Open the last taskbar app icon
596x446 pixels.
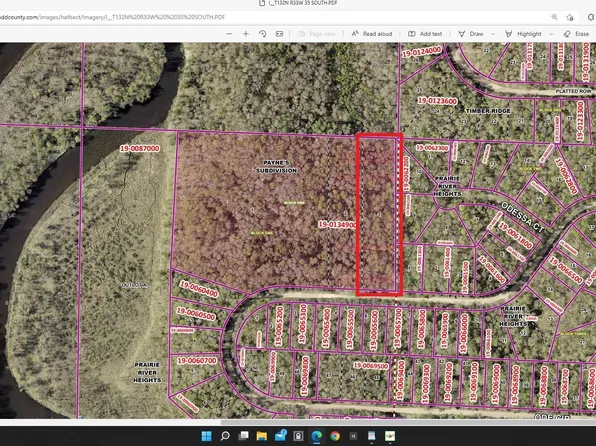click(x=390, y=436)
